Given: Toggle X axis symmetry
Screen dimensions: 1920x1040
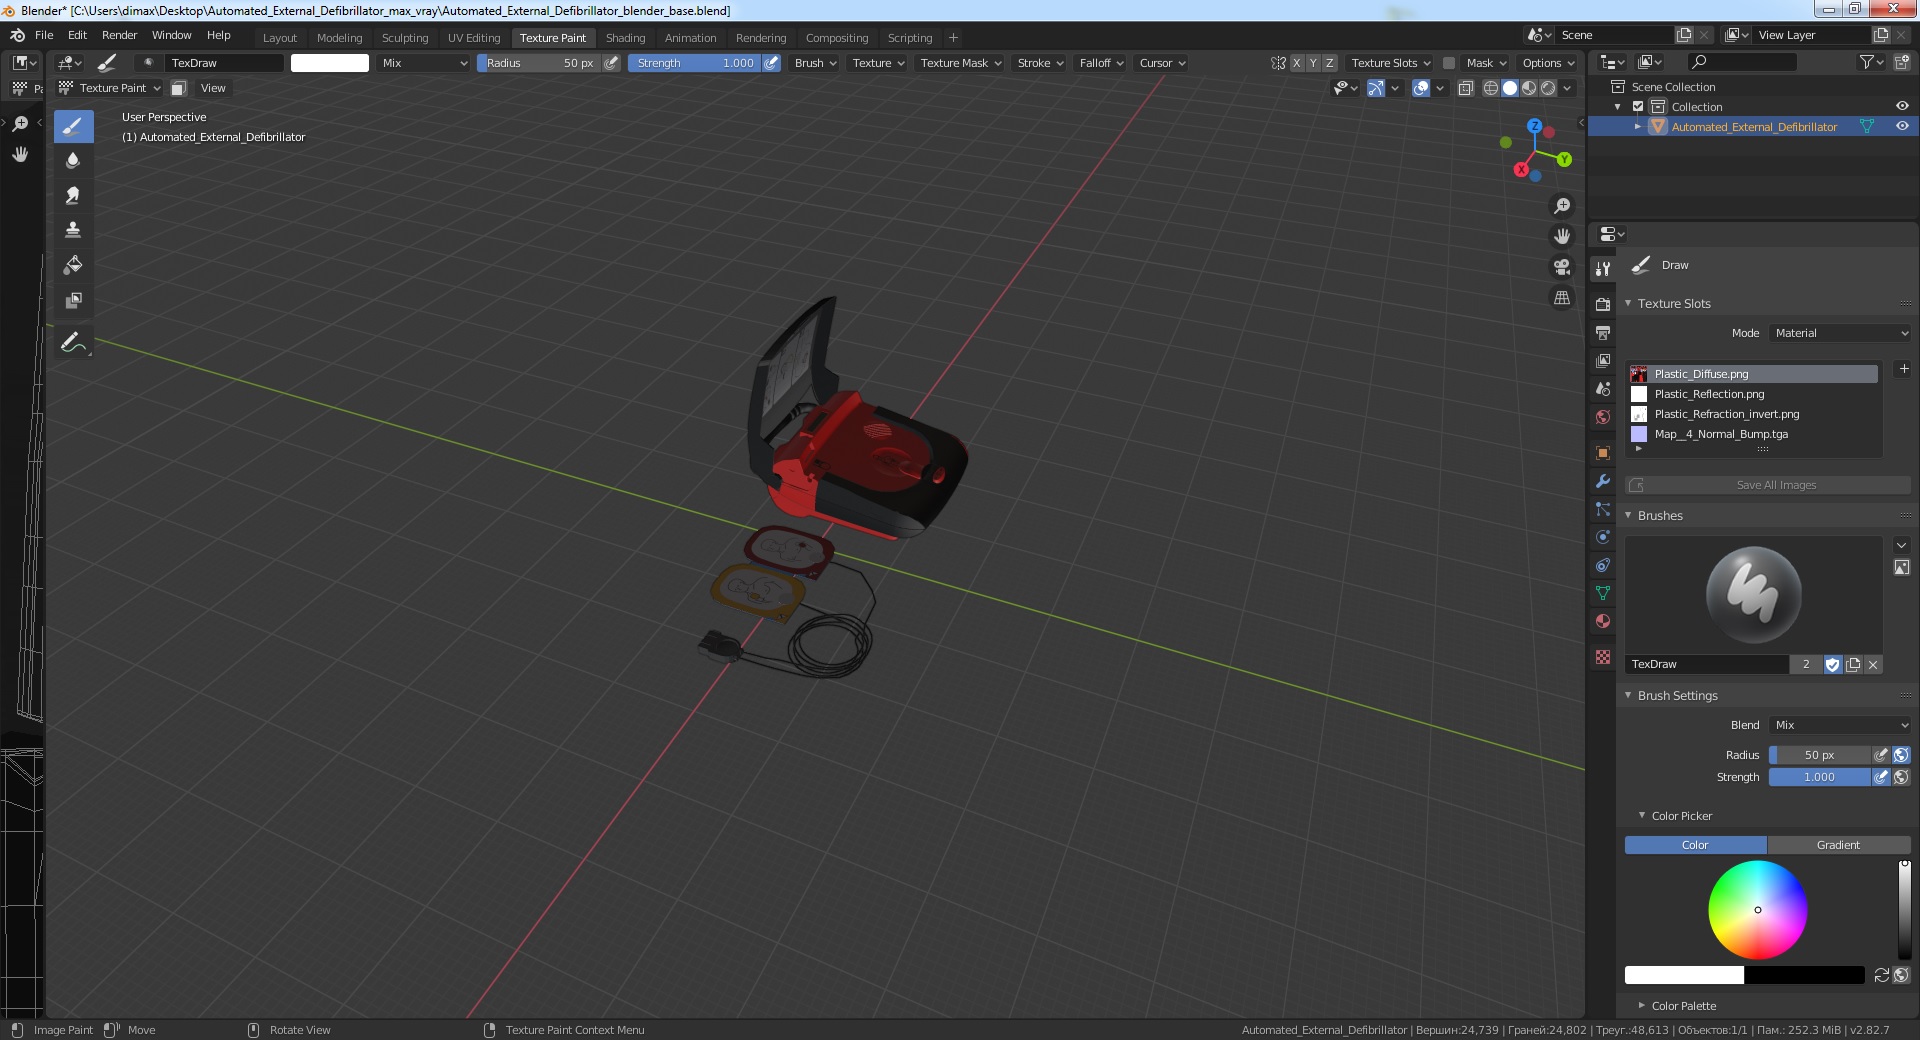Looking at the screenshot, I should 1297,63.
